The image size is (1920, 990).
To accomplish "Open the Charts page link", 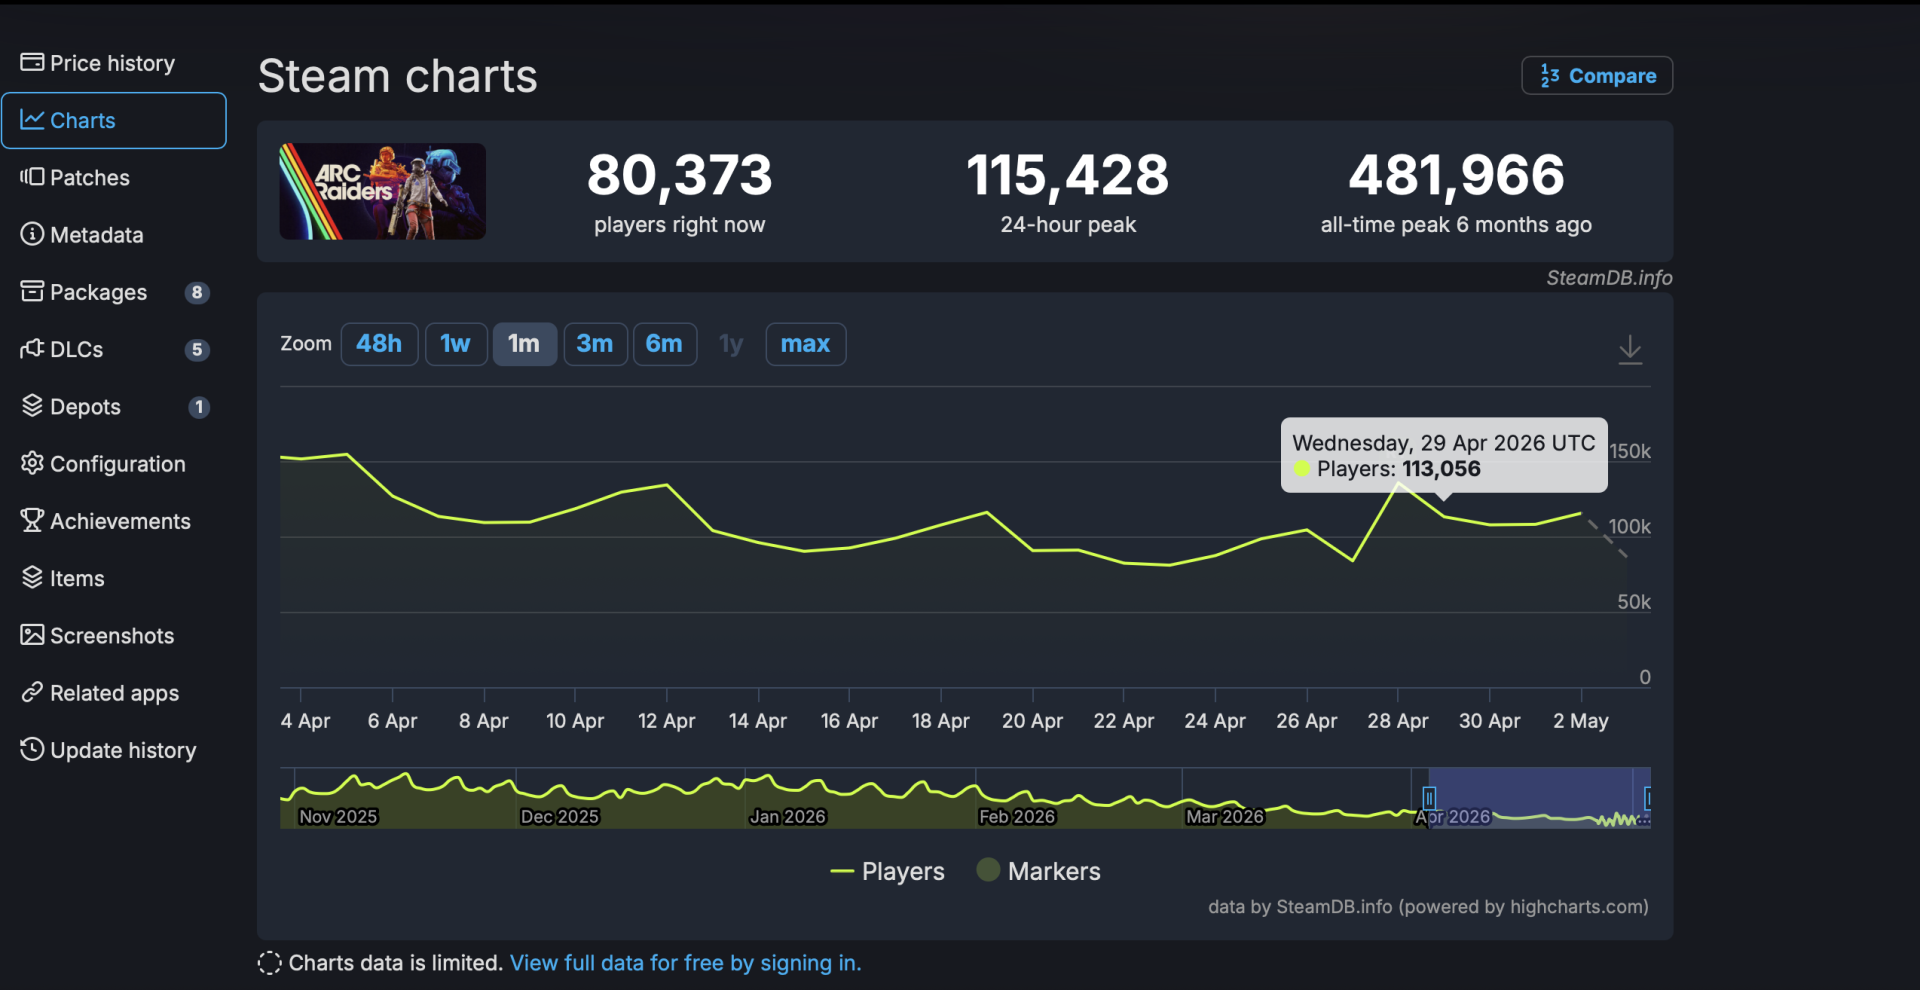I will pos(113,120).
